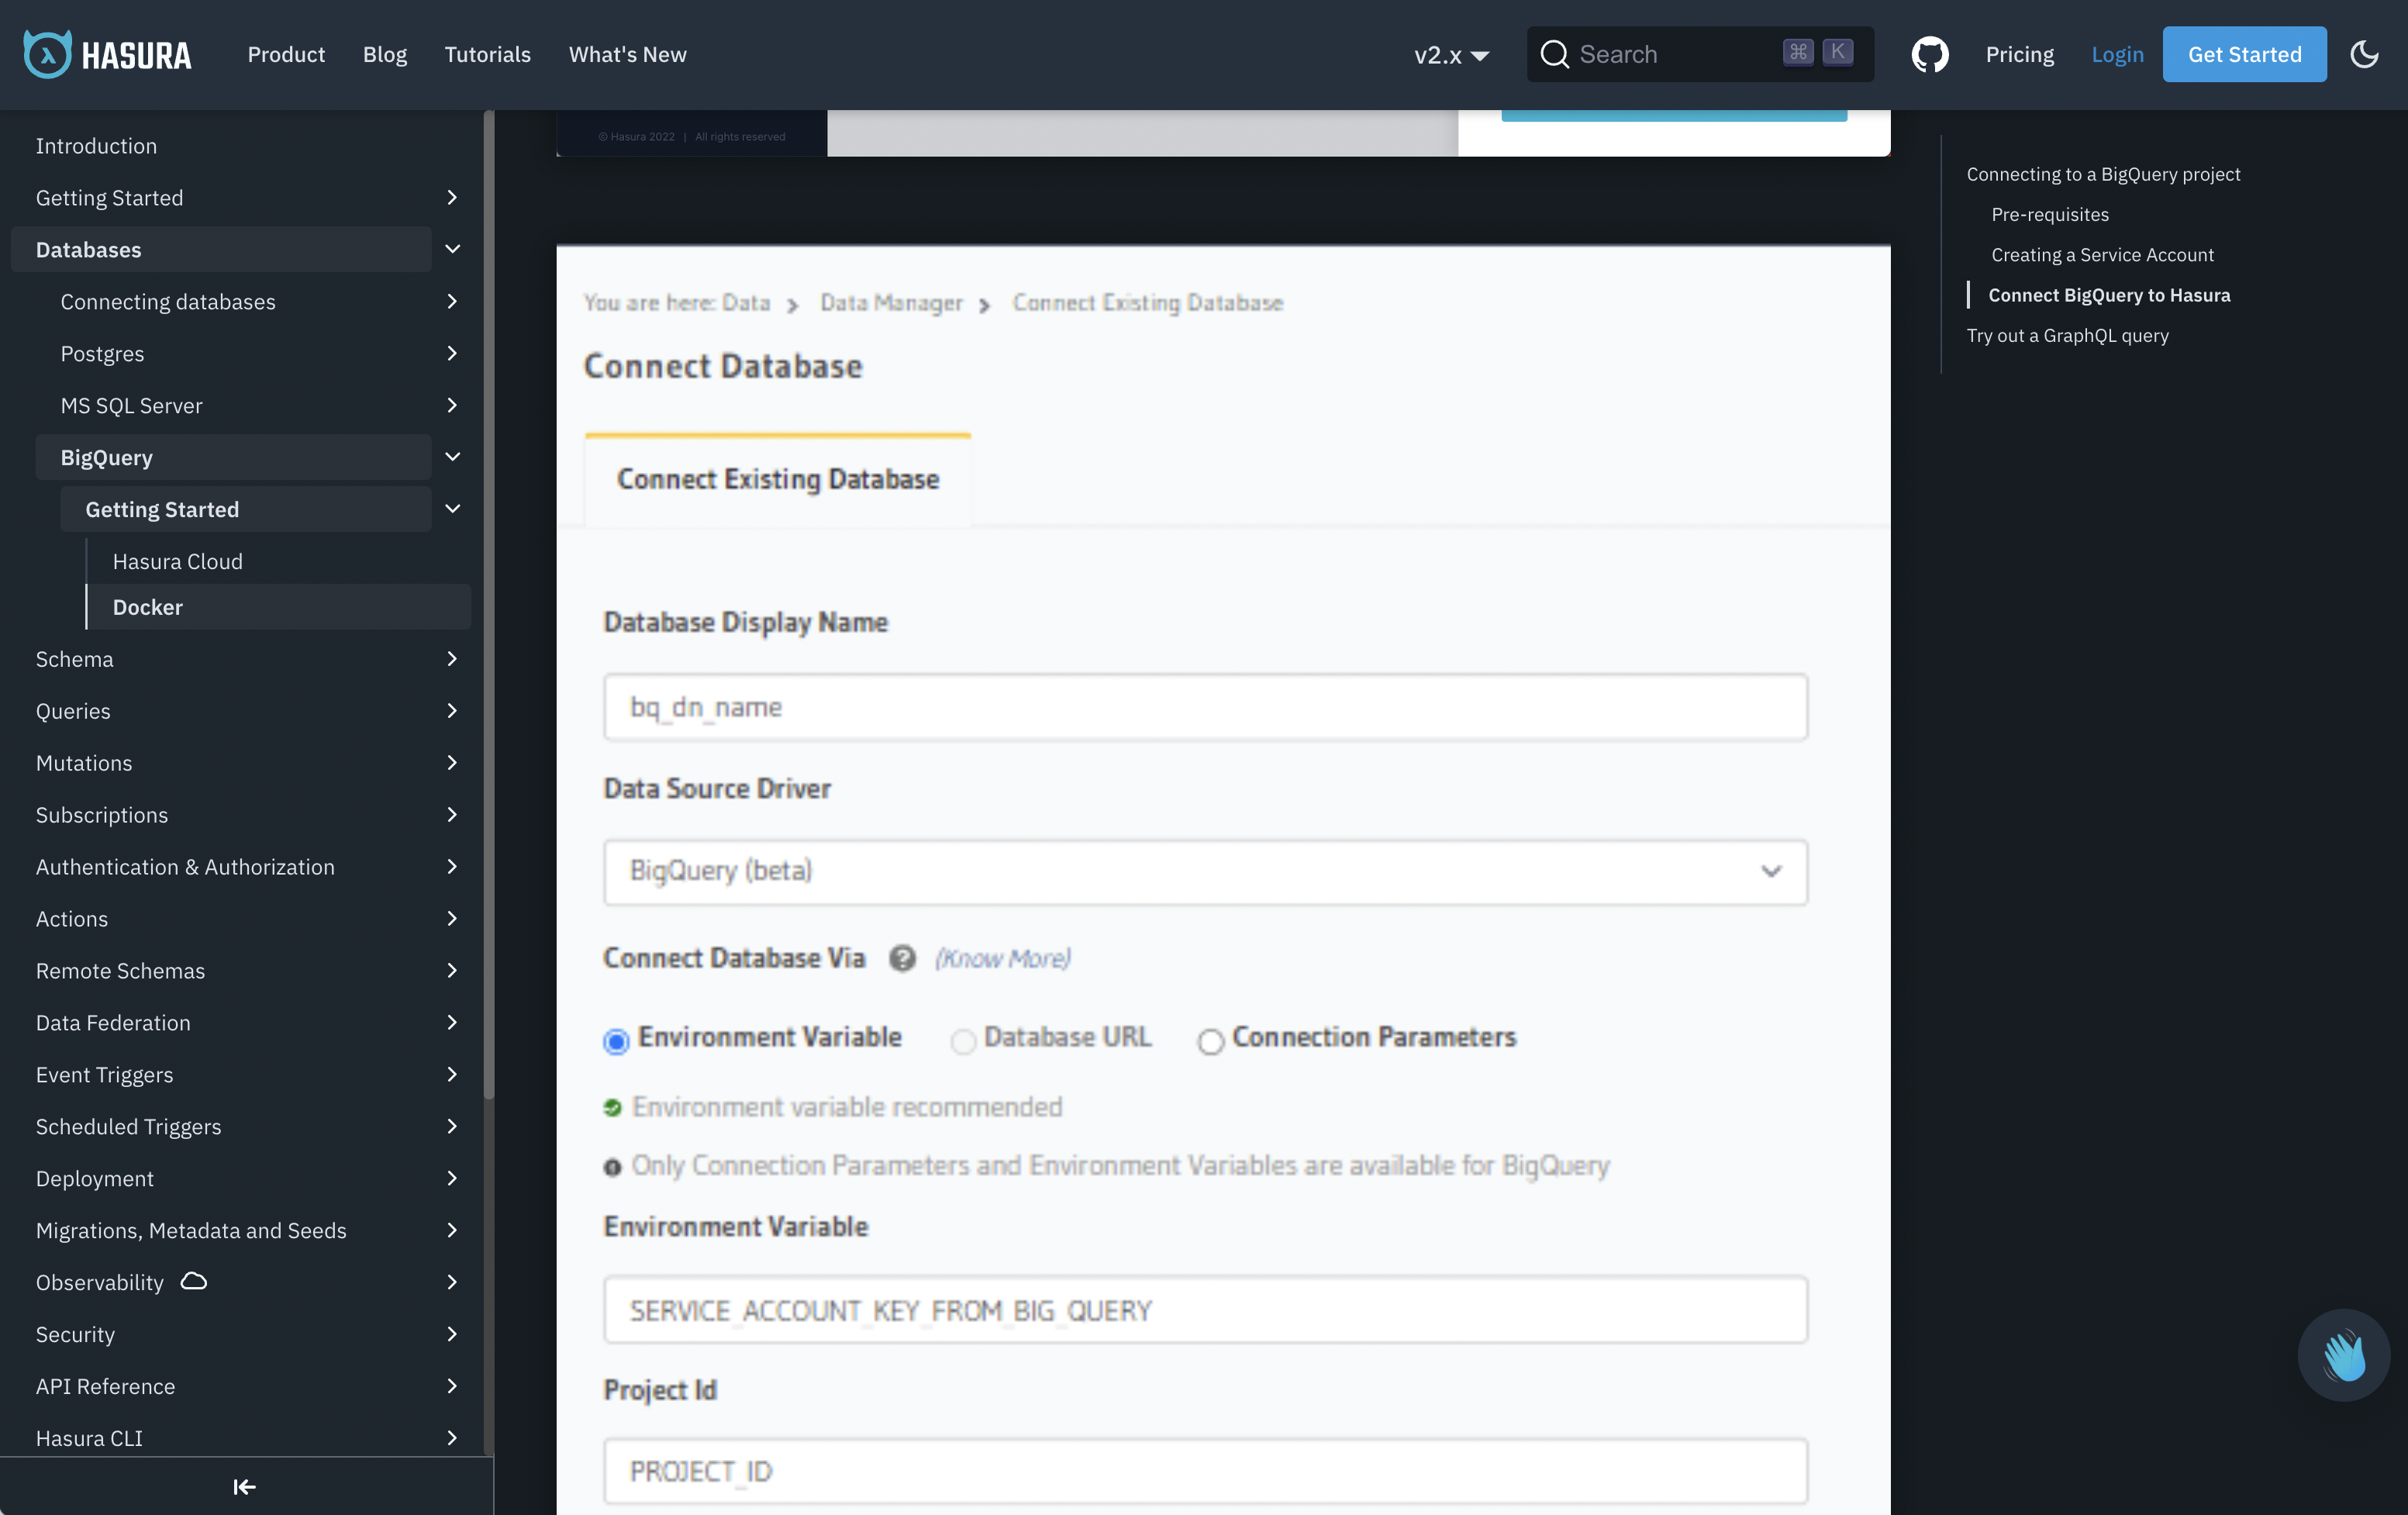This screenshot has height=1515, width=2408.
Task: Choose Connection Parameters radio button
Action: (x=1210, y=1041)
